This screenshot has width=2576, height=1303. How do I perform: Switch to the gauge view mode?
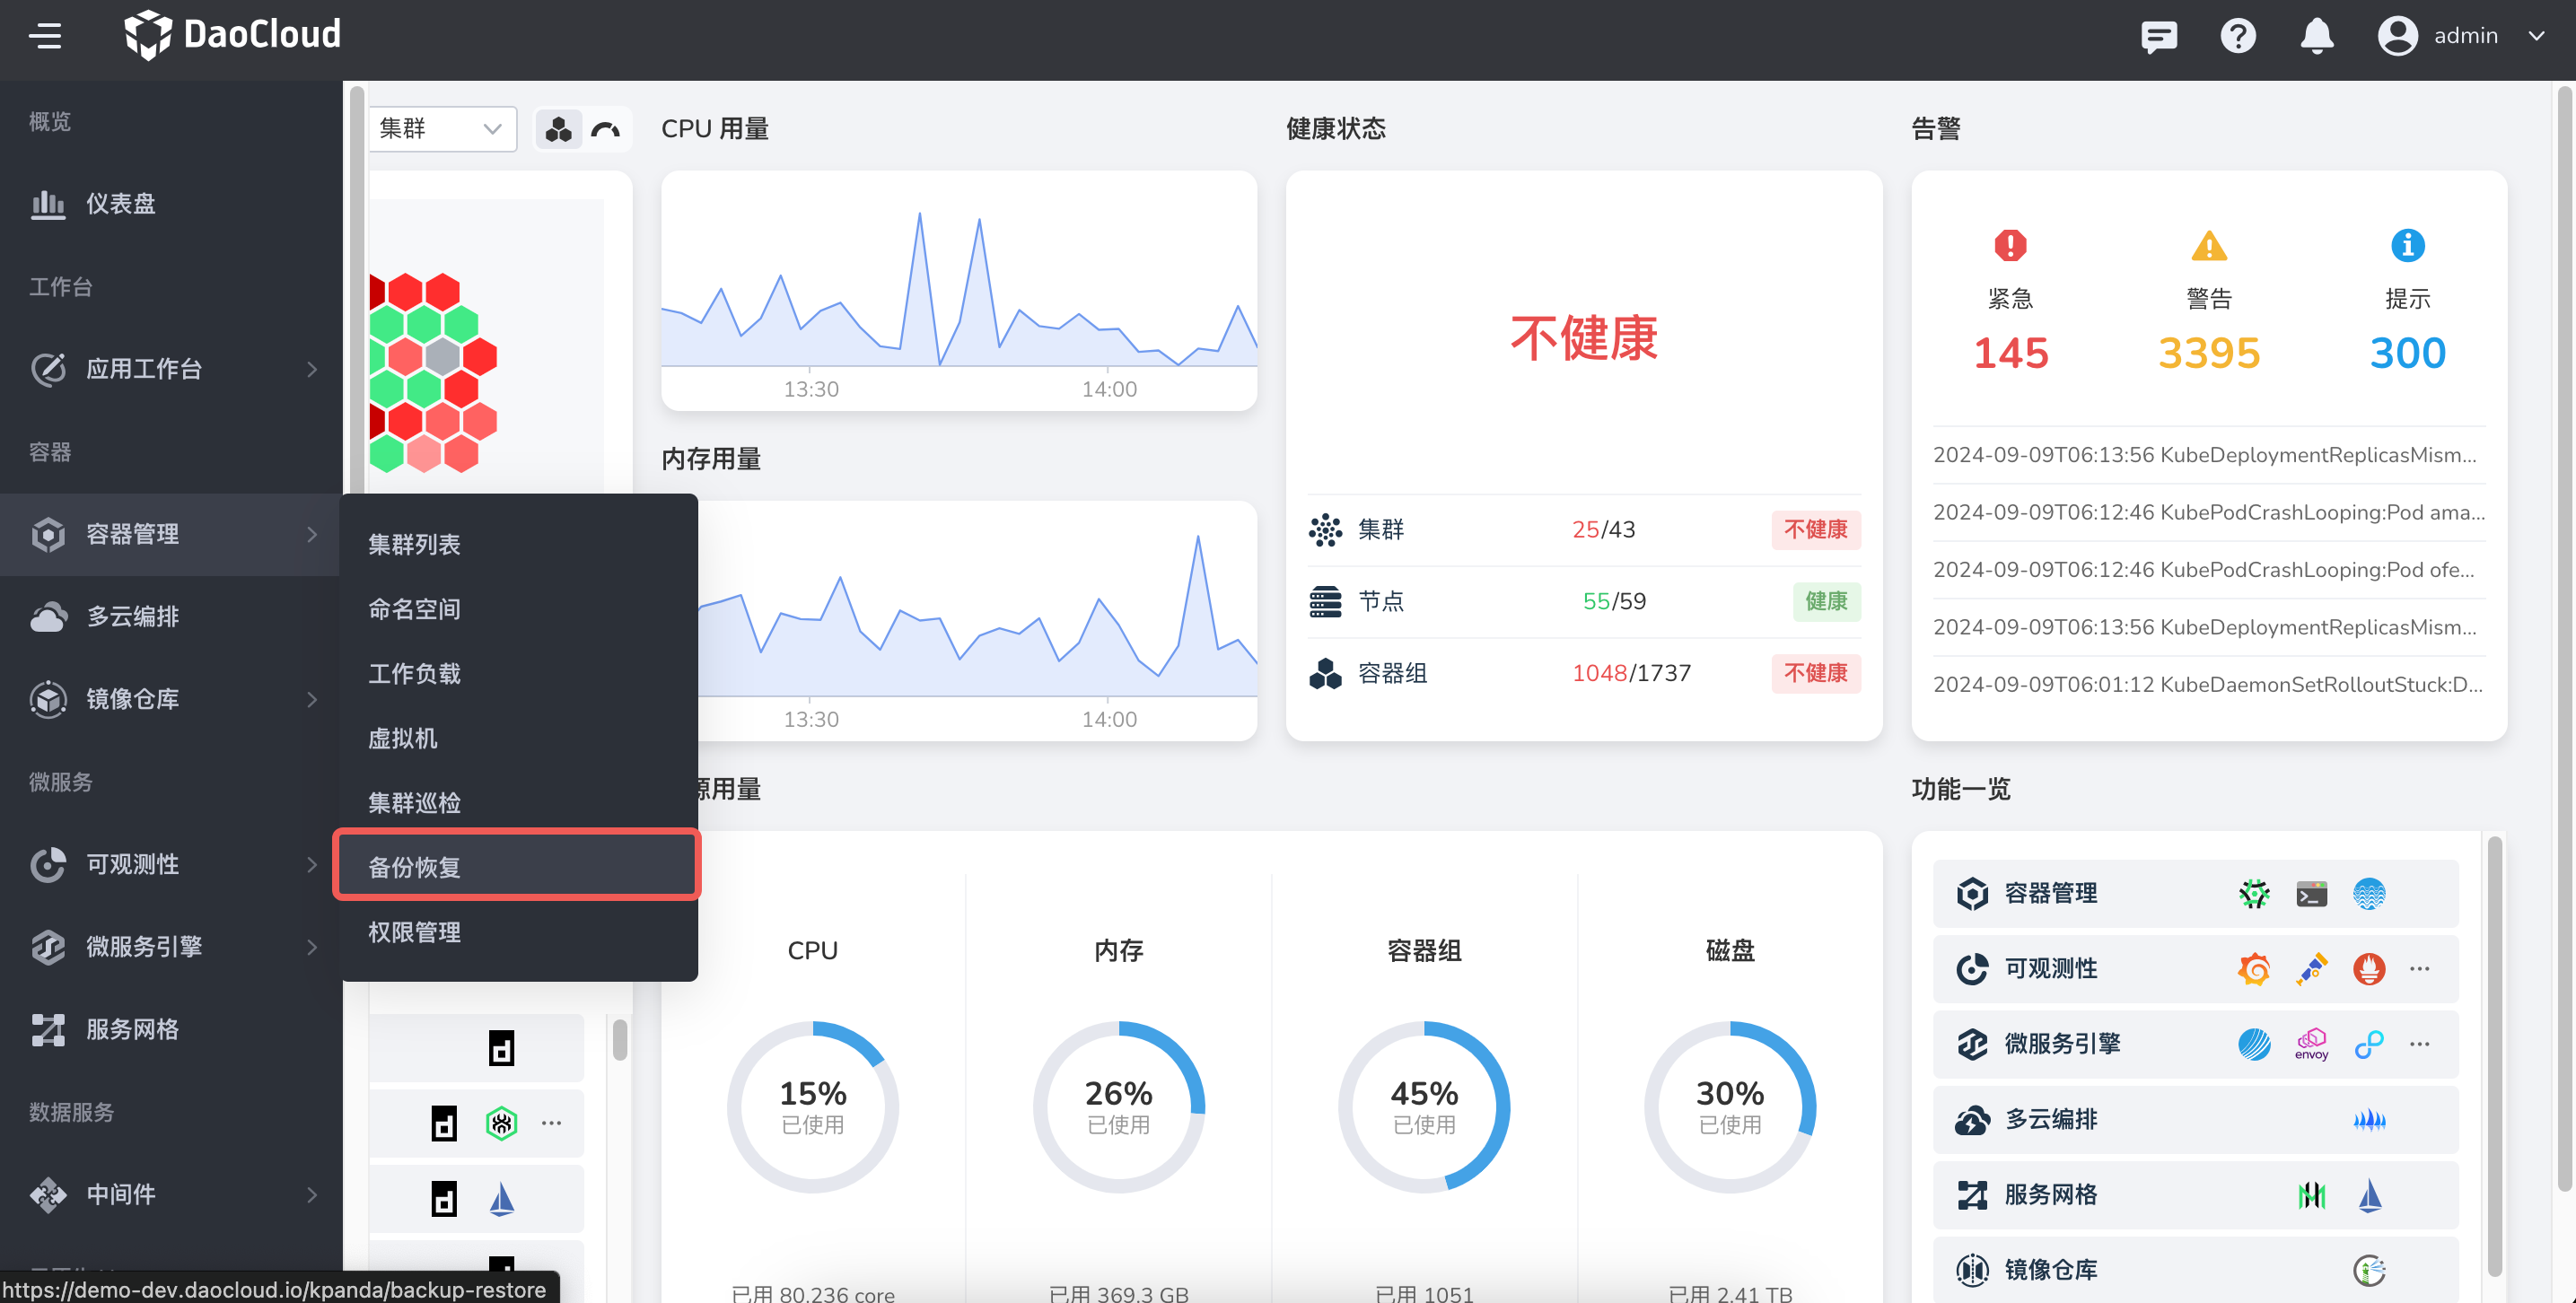pyautogui.click(x=605, y=129)
